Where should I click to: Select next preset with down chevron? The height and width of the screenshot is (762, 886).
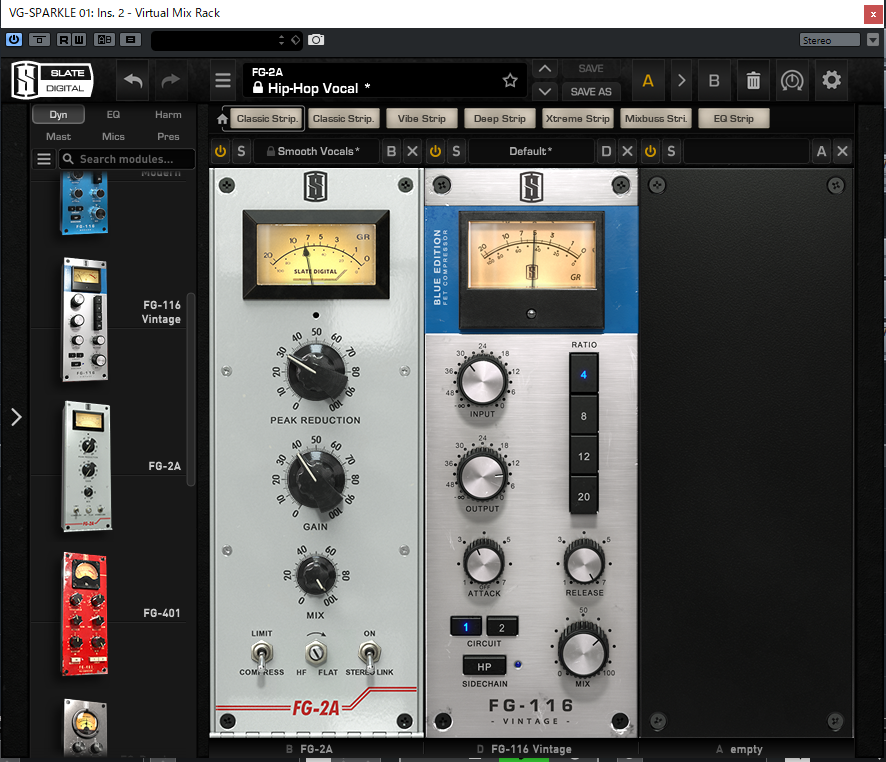tap(545, 91)
